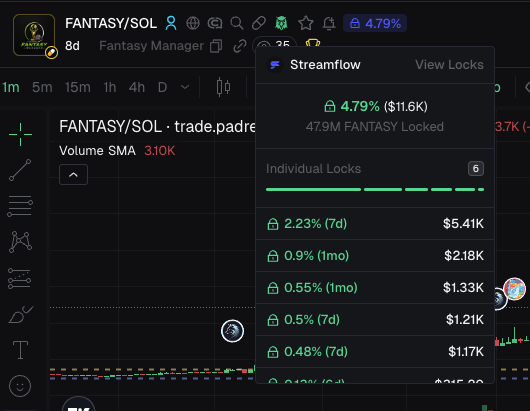Click the Individual Locks count badge 6
This screenshot has width=530, height=411.
(476, 168)
